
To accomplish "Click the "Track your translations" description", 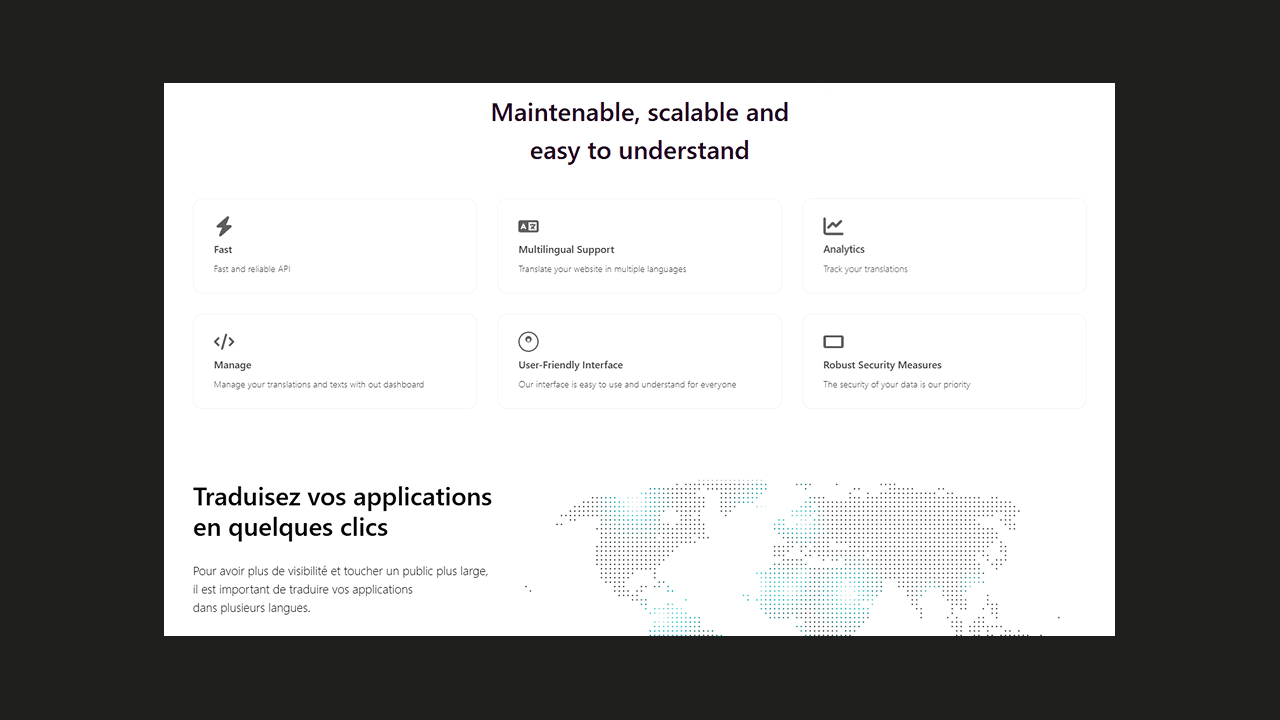I will 865,269.
